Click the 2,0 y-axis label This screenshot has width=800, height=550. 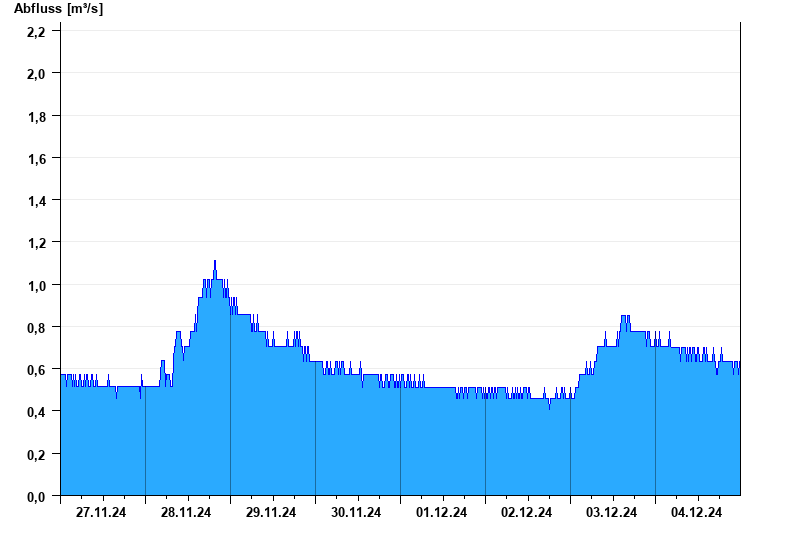point(36,74)
